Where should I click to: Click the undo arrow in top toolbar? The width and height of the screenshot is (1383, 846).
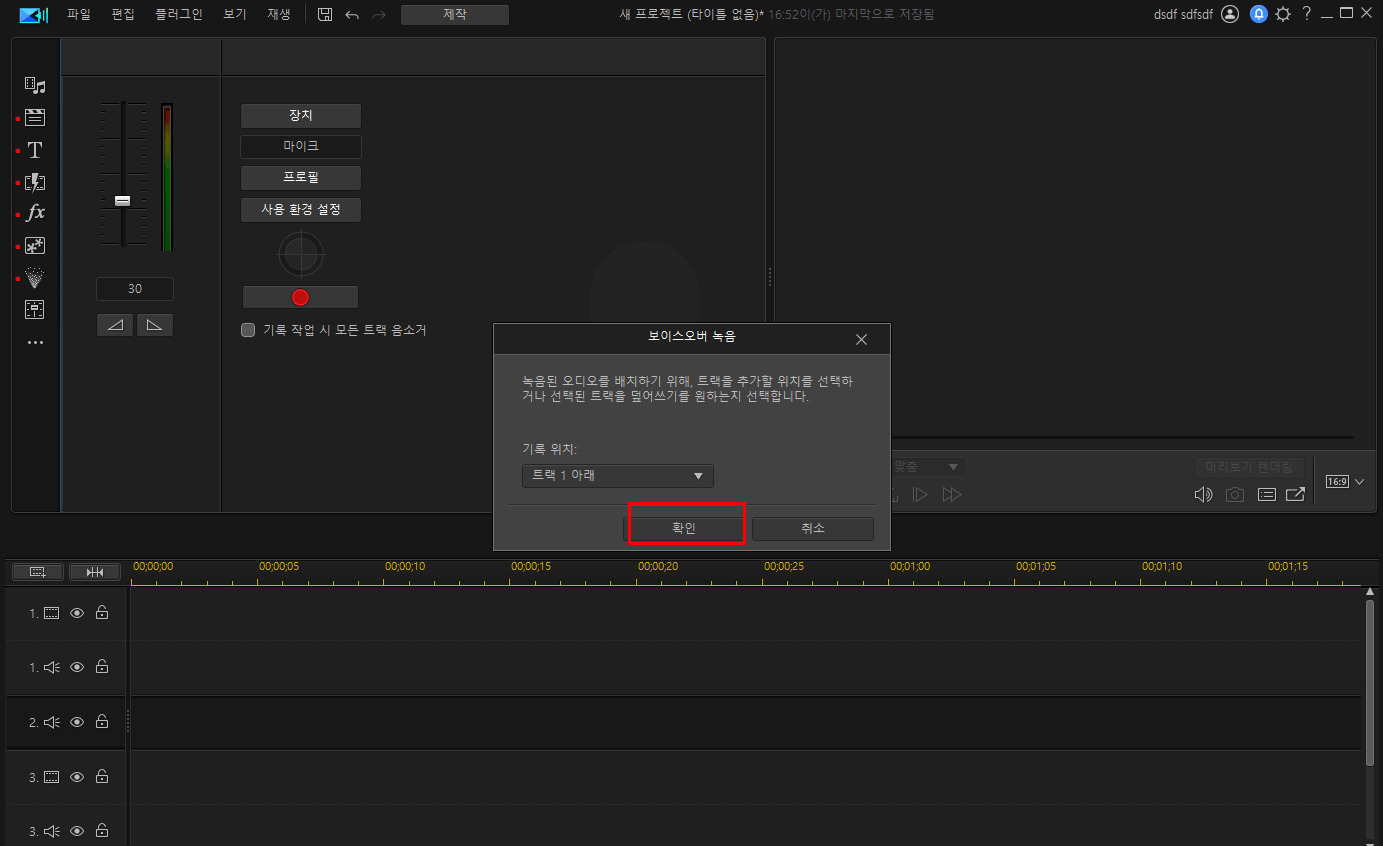click(x=352, y=15)
